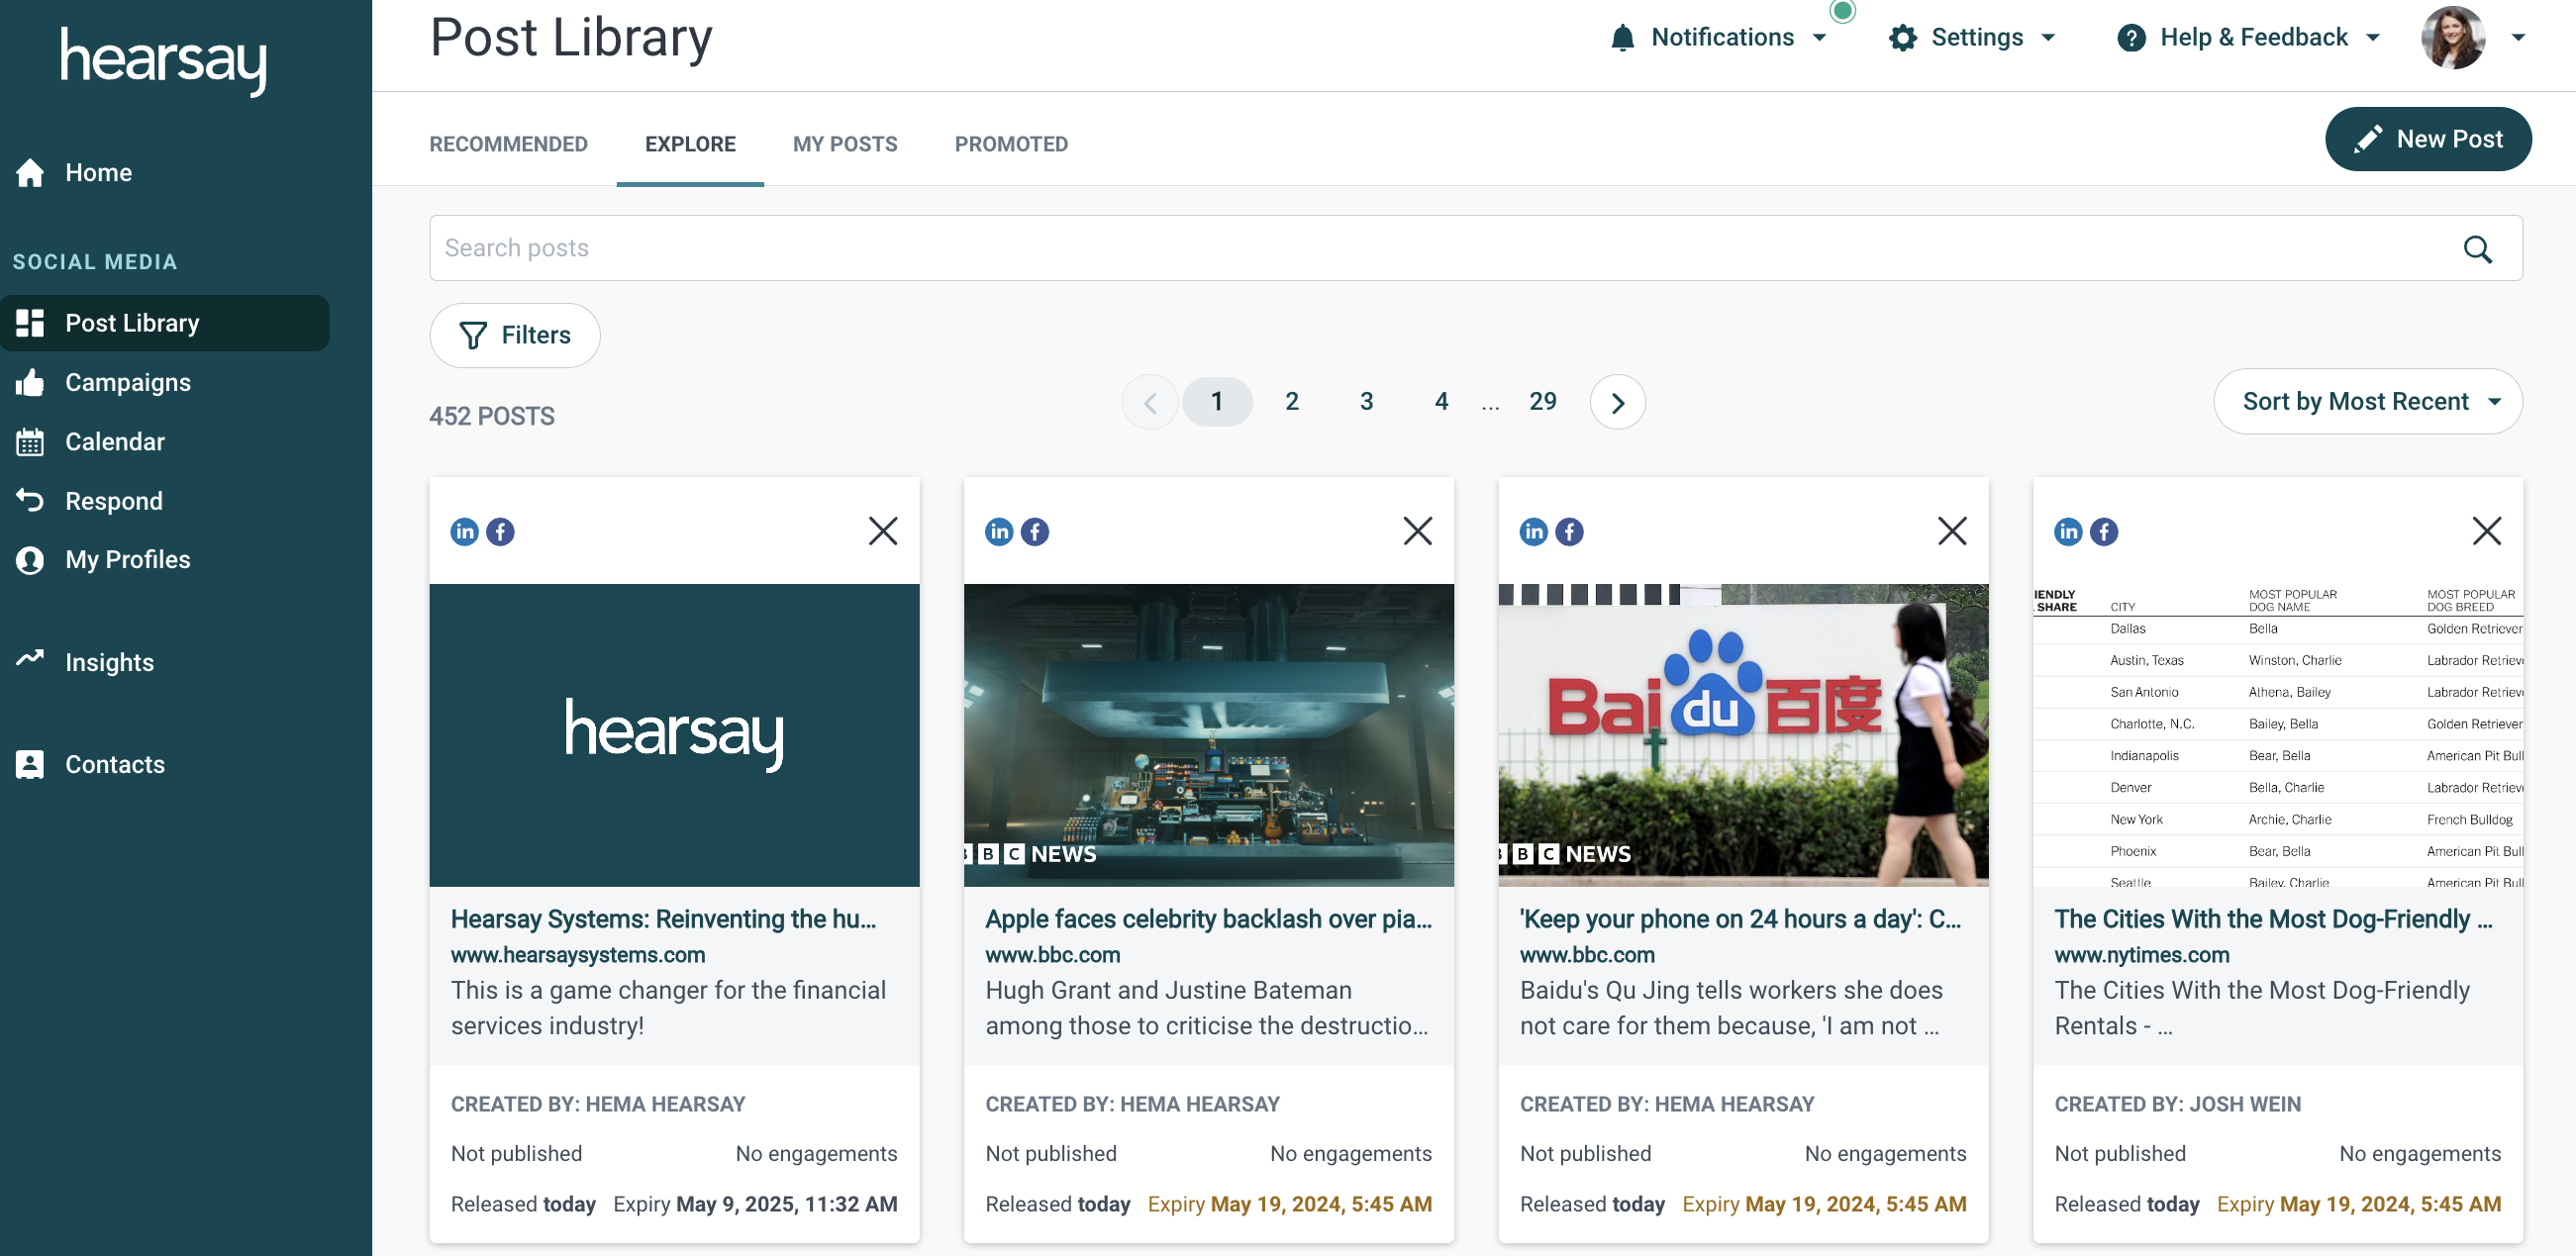Dismiss the Baidu 'Keep your phone on' card
This screenshot has width=2576, height=1256.
pyautogui.click(x=1952, y=531)
